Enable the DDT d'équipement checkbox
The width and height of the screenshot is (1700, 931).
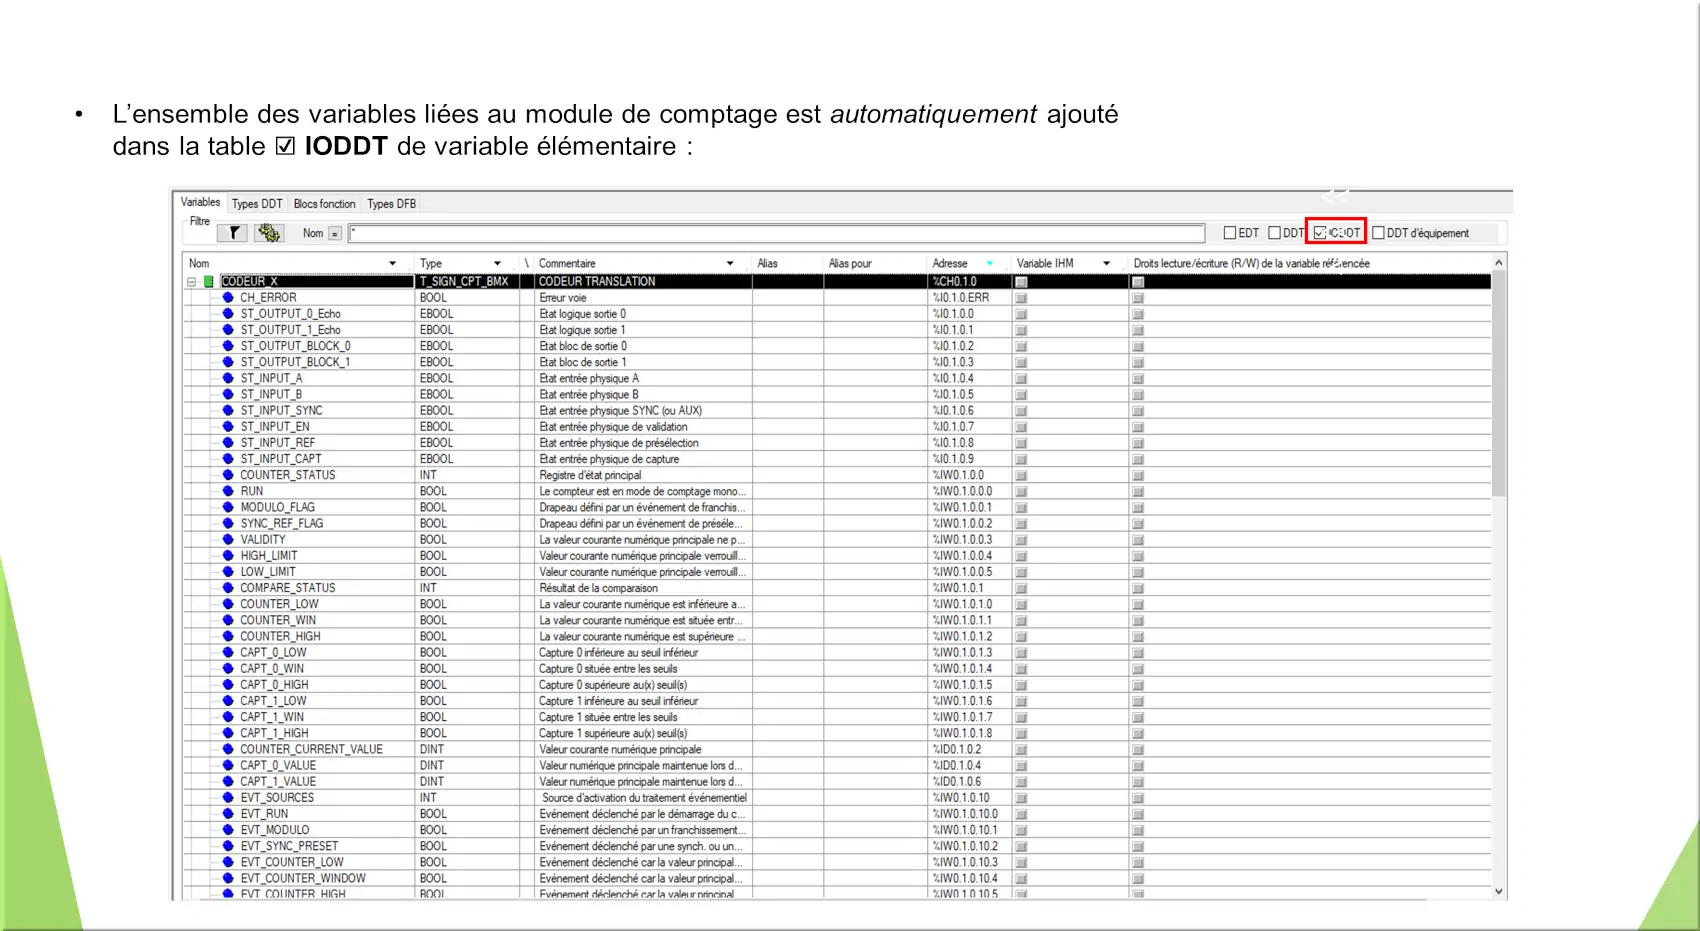(x=1378, y=233)
